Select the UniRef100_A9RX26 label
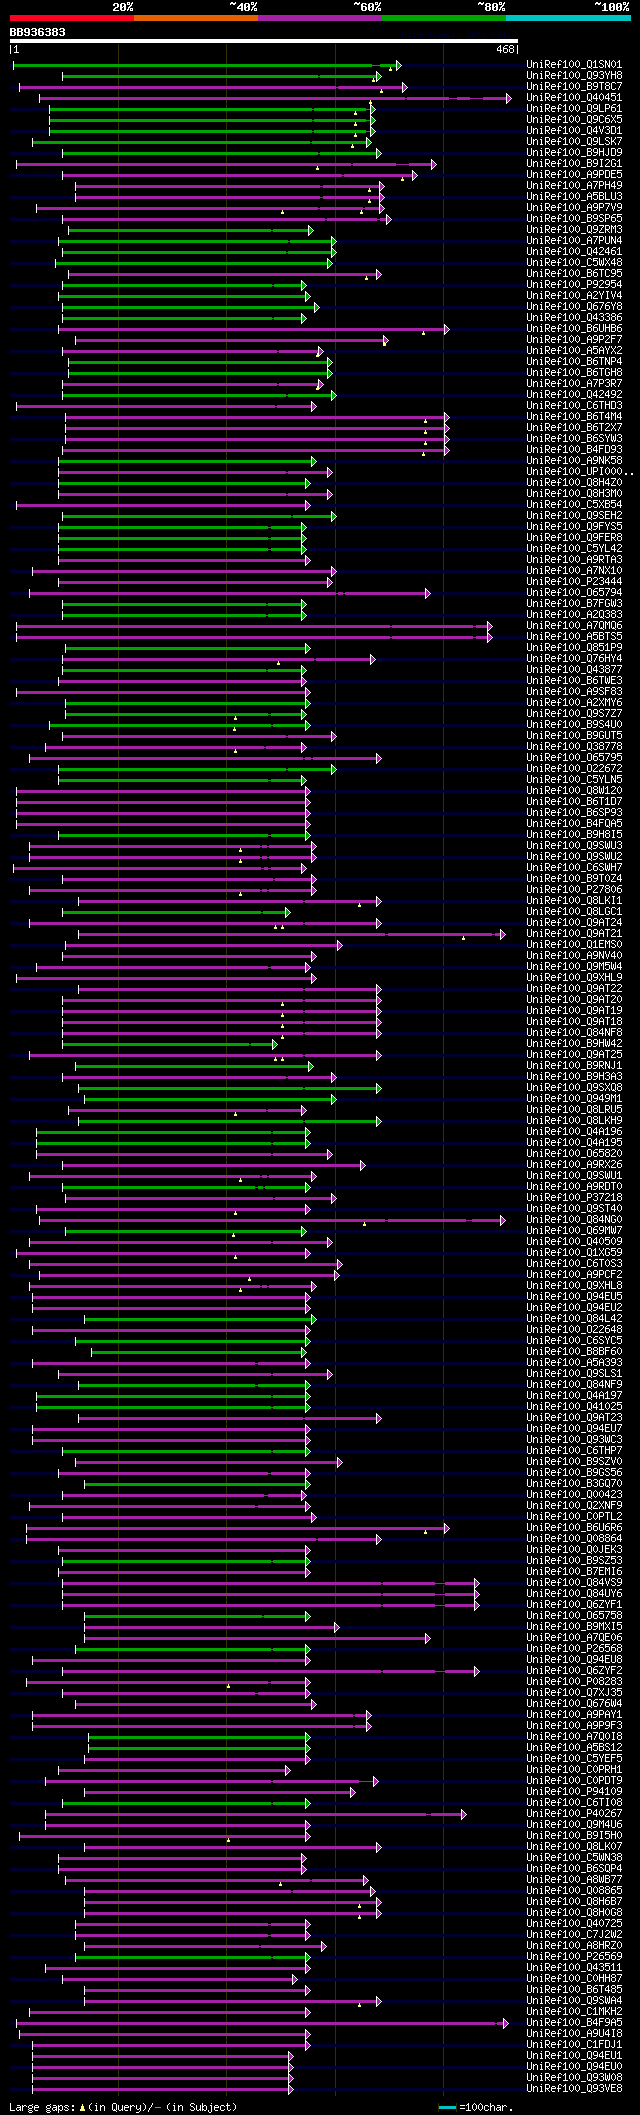640x2115 pixels. (x=574, y=1165)
